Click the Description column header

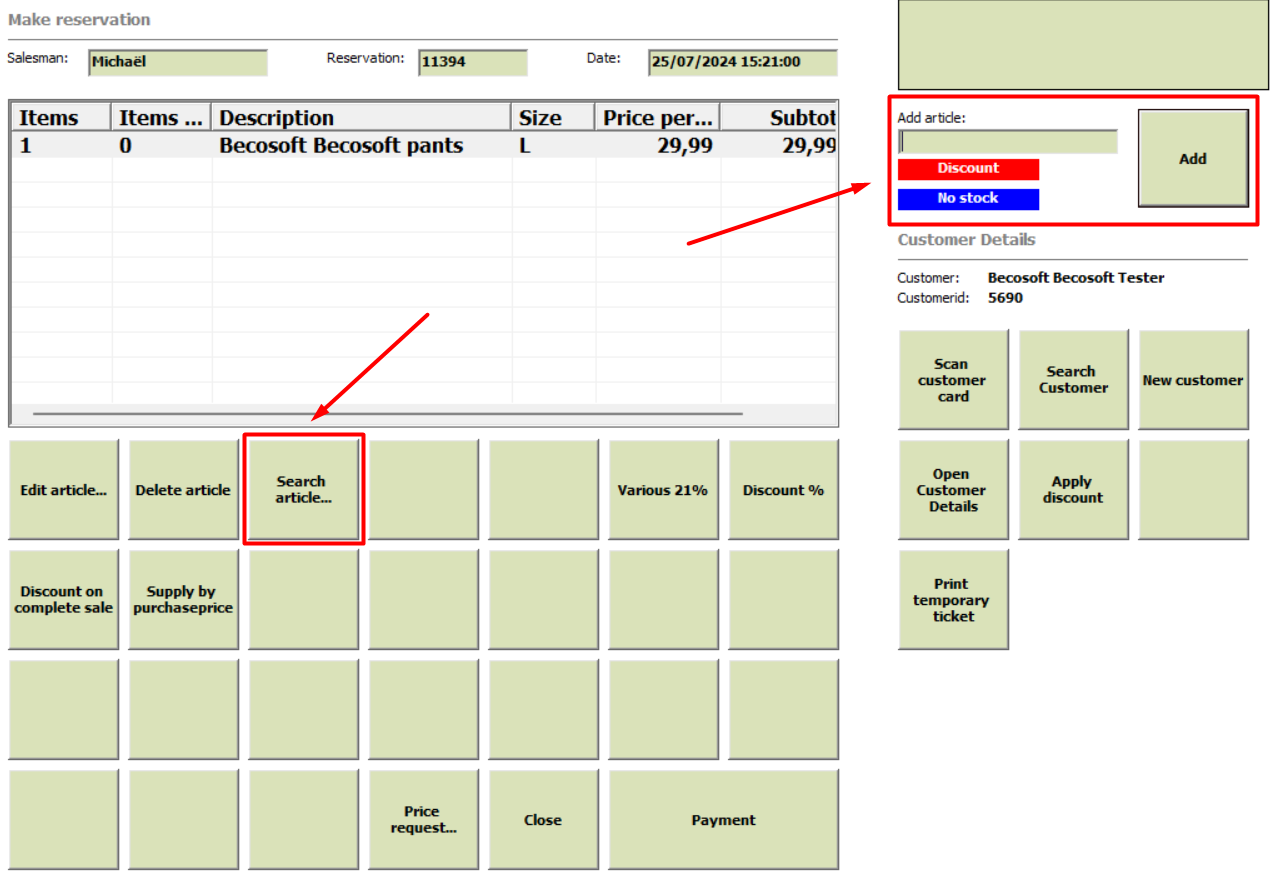pyautogui.click(x=362, y=118)
